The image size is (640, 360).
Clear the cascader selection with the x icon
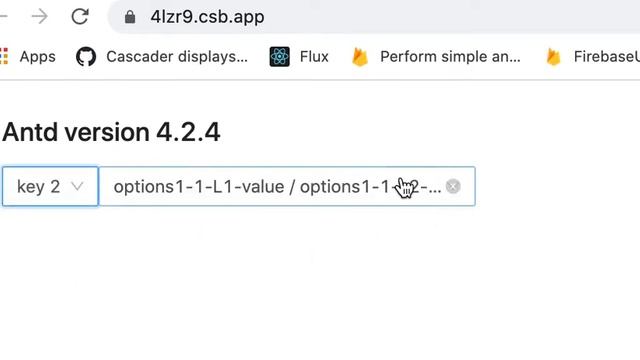[x=453, y=187]
